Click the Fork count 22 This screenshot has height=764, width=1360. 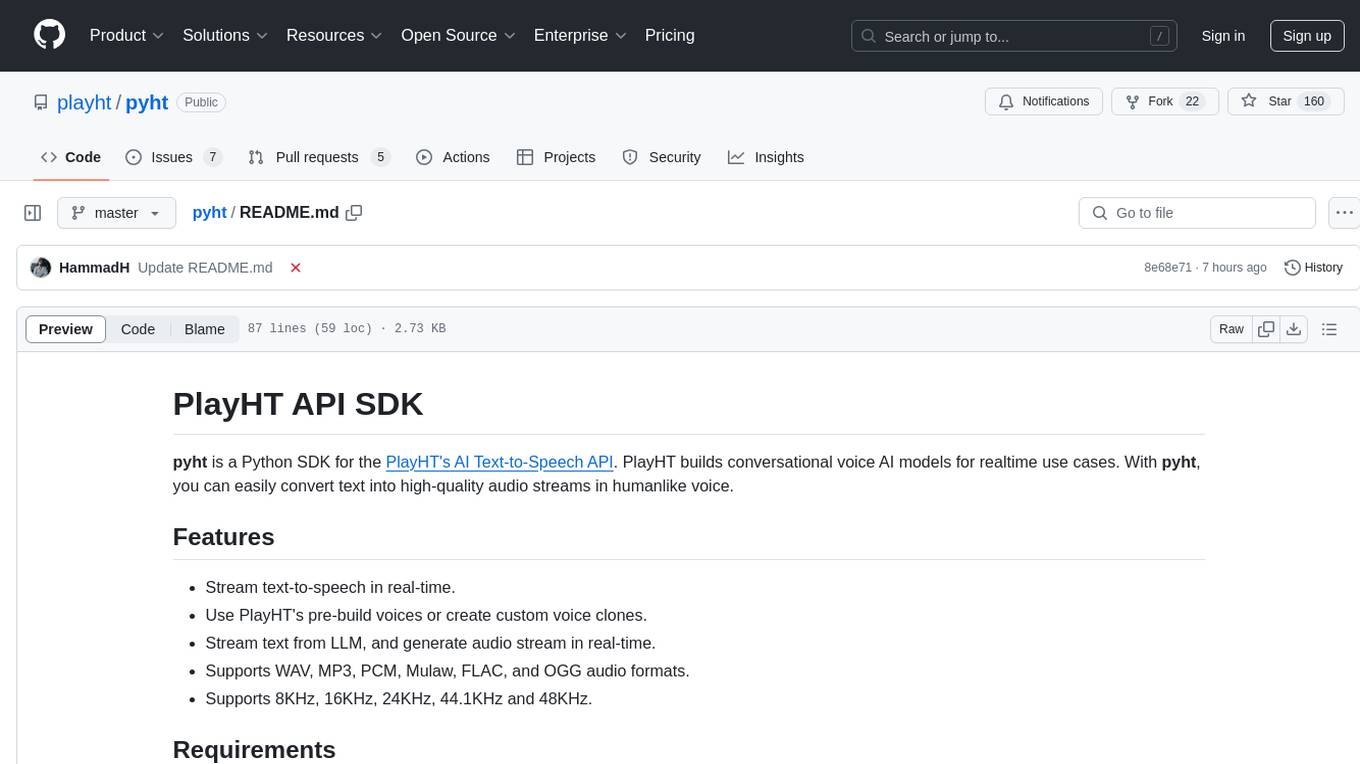tap(1192, 102)
